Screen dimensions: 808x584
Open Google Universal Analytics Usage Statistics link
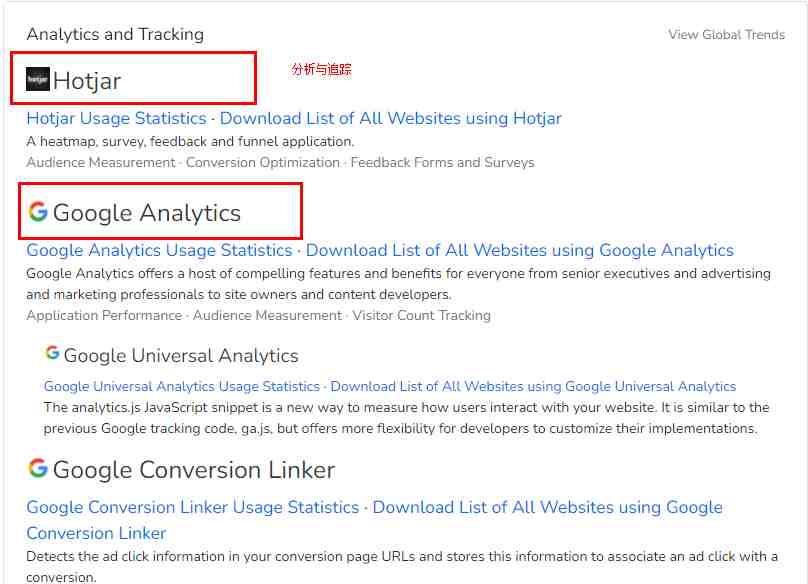[x=182, y=386]
